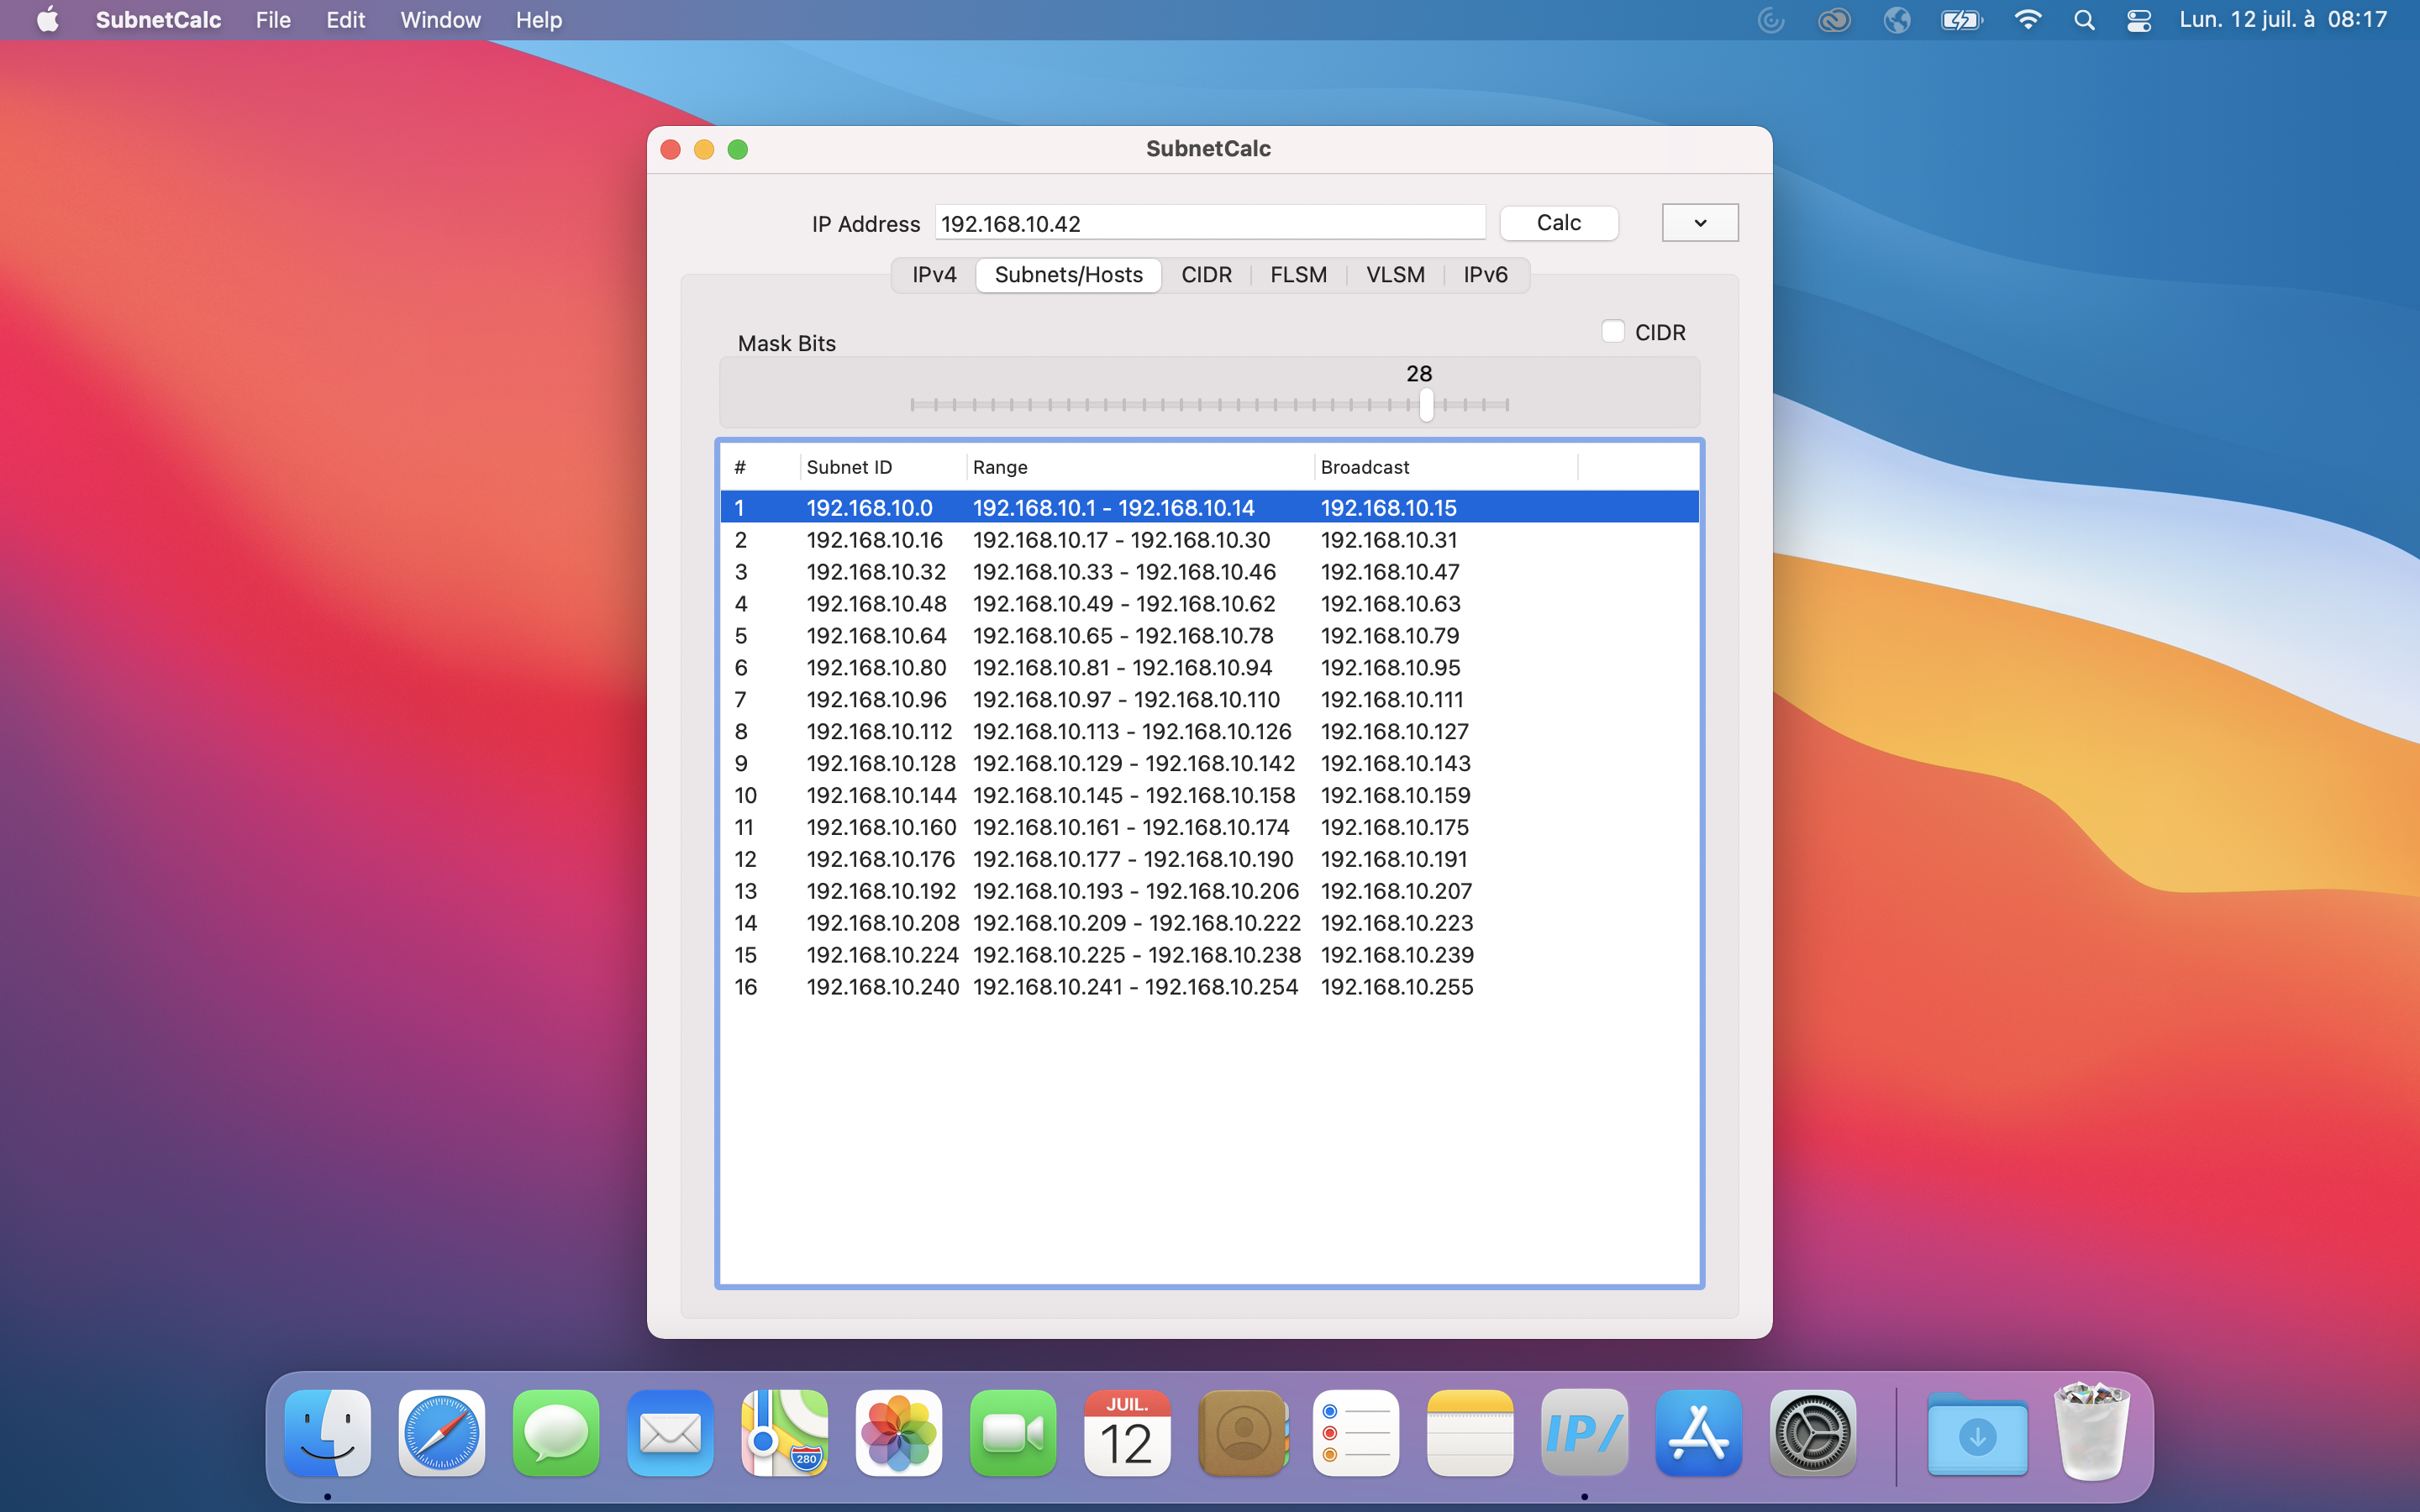Open the SubnetCalc Help menu
The height and width of the screenshot is (1512, 2420).
point(538,20)
